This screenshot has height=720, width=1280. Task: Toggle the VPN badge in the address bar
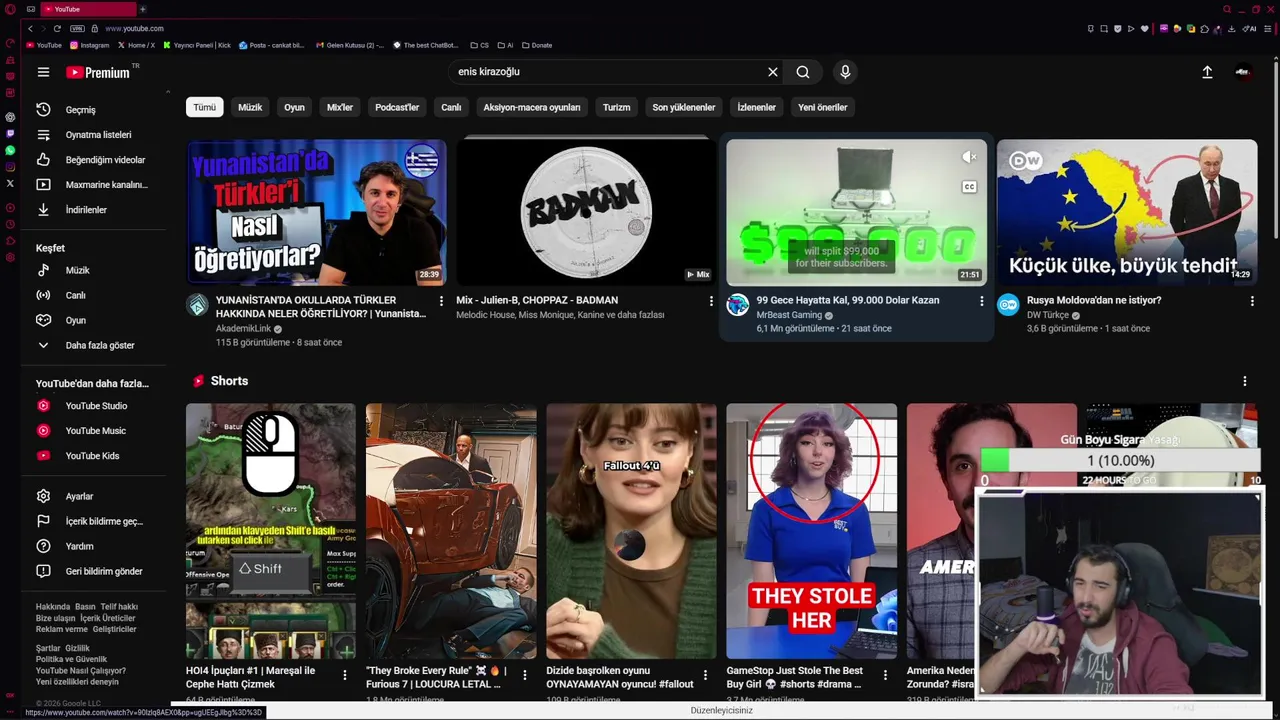point(77,28)
